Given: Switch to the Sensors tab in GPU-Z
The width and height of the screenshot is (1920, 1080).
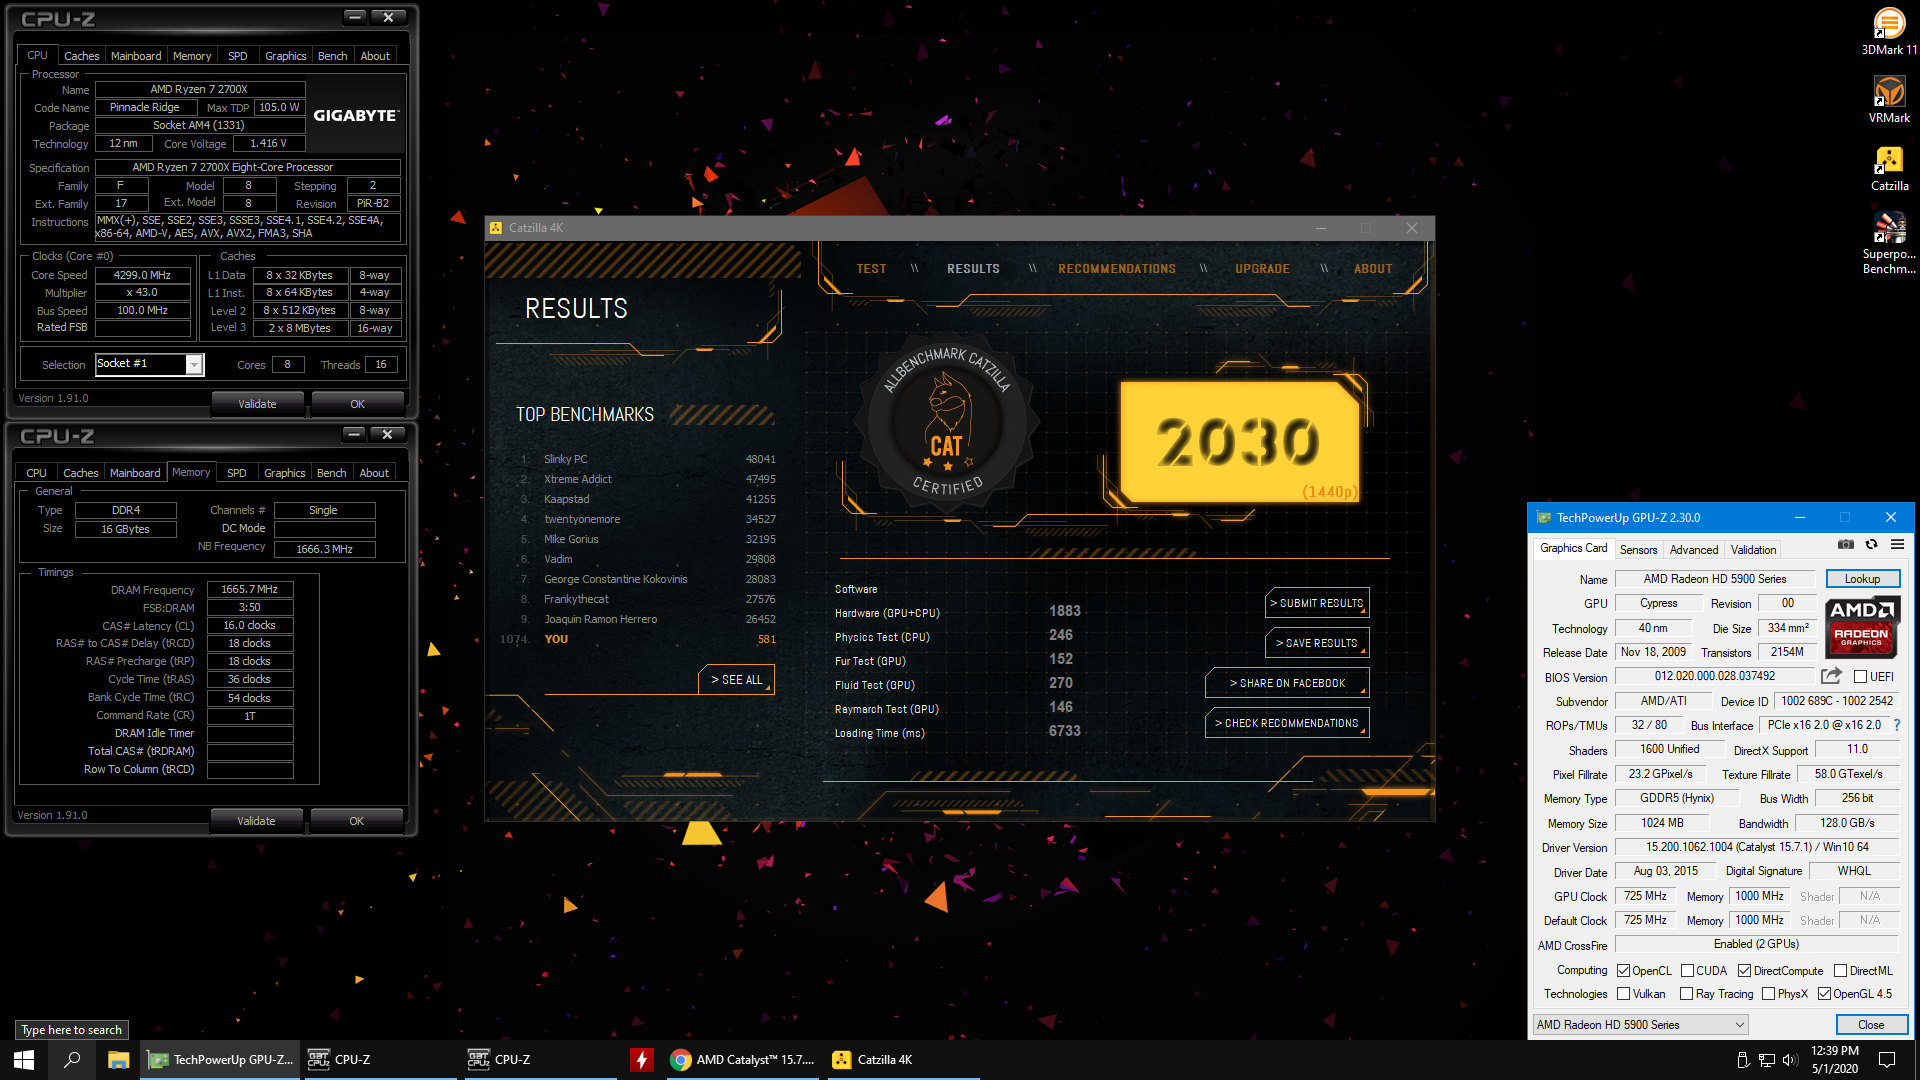Looking at the screenshot, I should [1638, 549].
